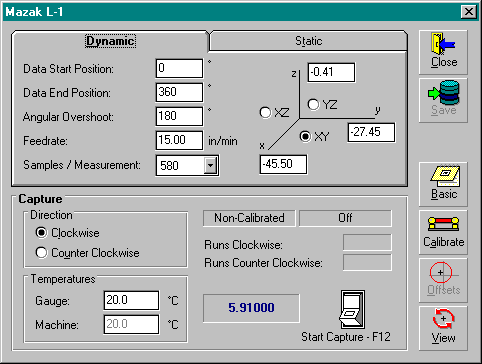482x364 pixels.
Task: Click the Gauge temperature field
Action: pos(131,300)
